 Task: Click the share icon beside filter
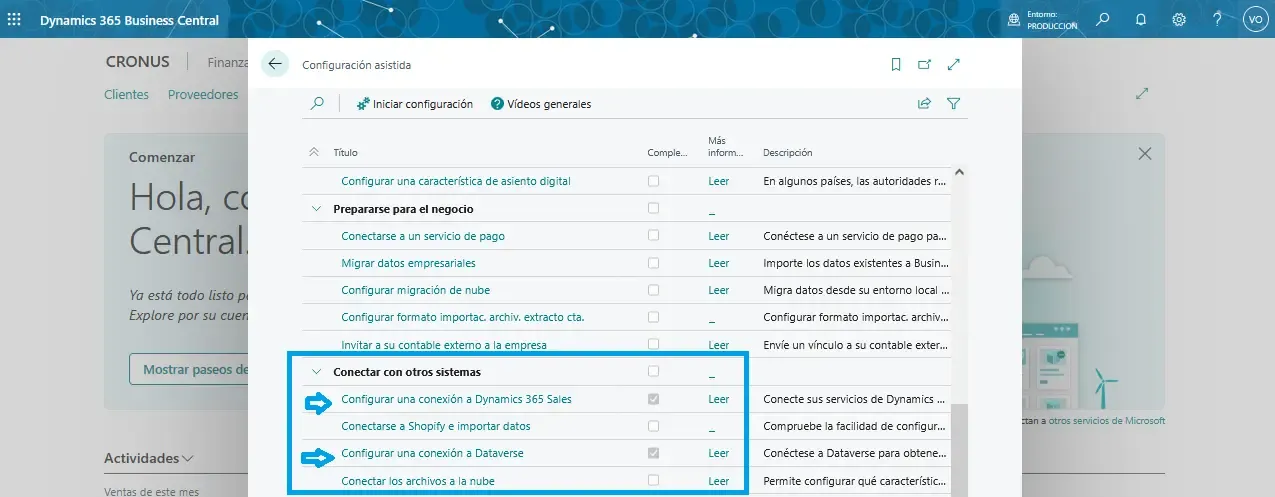point(924,103)
